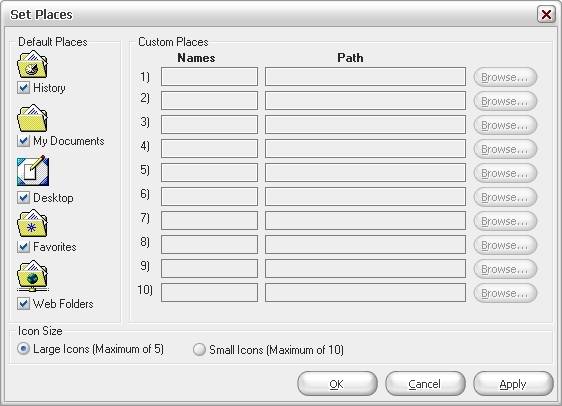Image resolution: width=562 pixels, height=406 pixels.
Task: Uncheck the History checkbox
Action: (23, 88)
